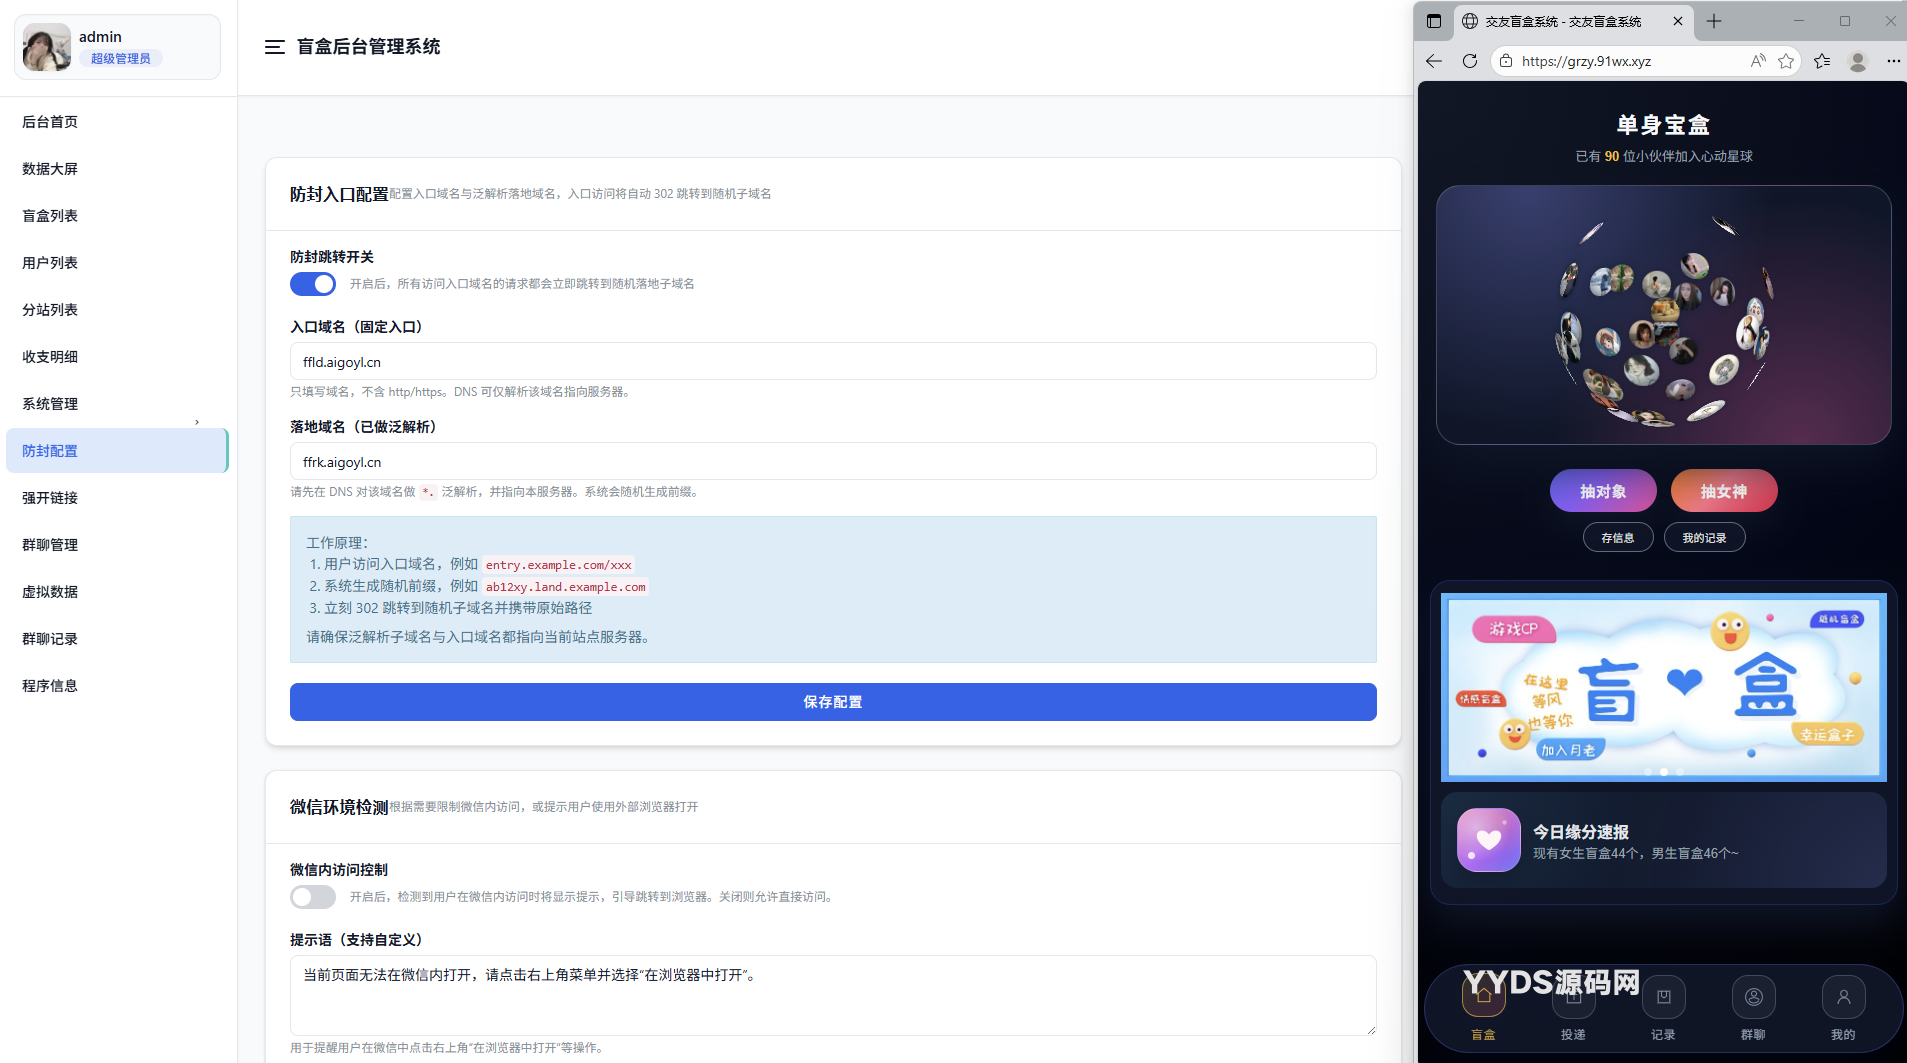Click the browser settings ellipsis icon
The height and width of the screenshot is (1063, 1907).
click(x=1893, y=61)
